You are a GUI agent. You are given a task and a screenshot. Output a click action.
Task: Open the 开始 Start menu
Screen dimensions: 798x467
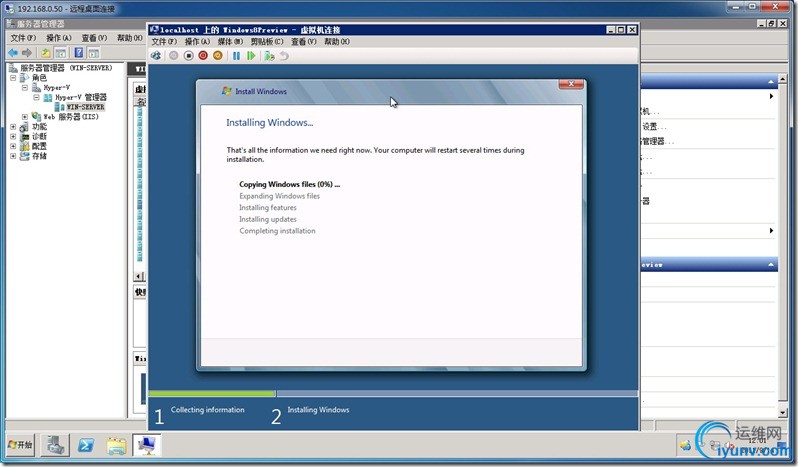20,445
